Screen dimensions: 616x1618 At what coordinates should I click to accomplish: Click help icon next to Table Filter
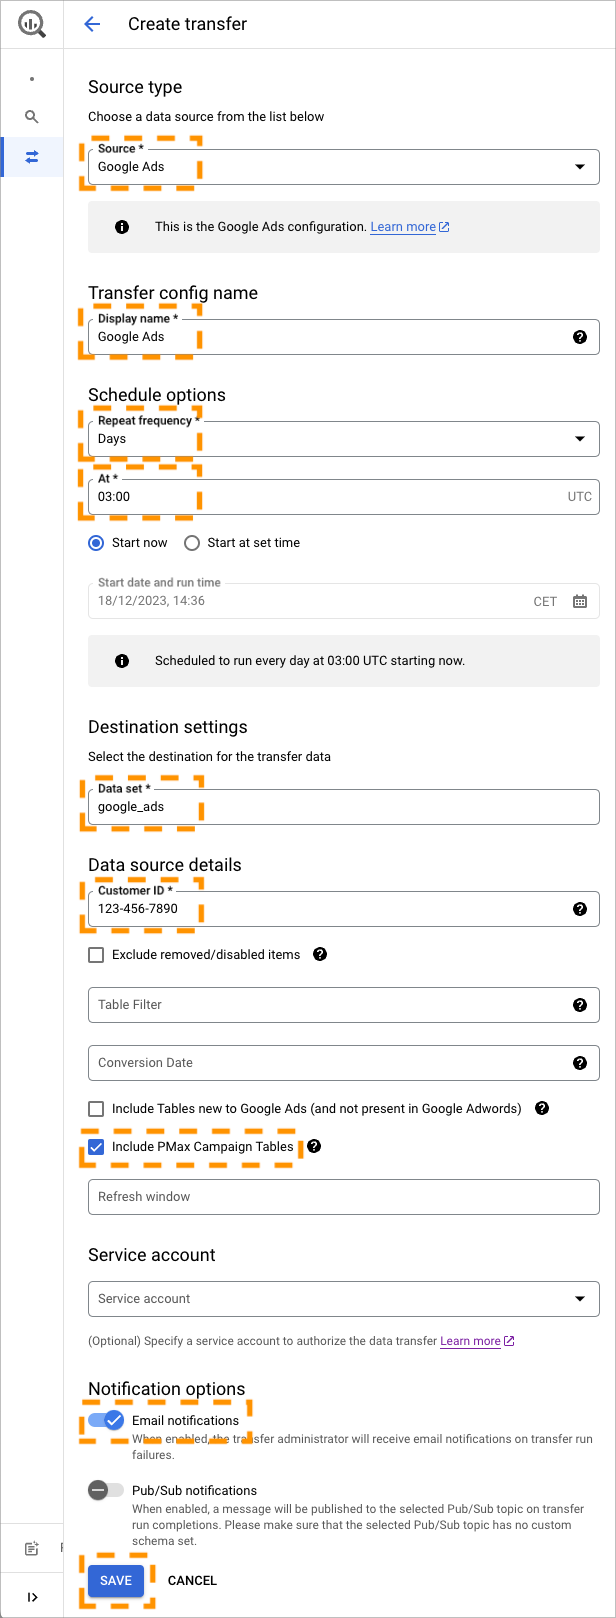580,1005
